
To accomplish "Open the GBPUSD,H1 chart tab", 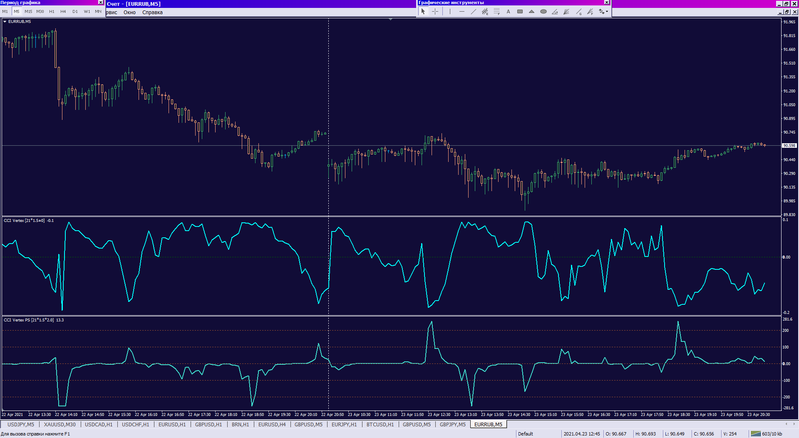I will 208,424.
